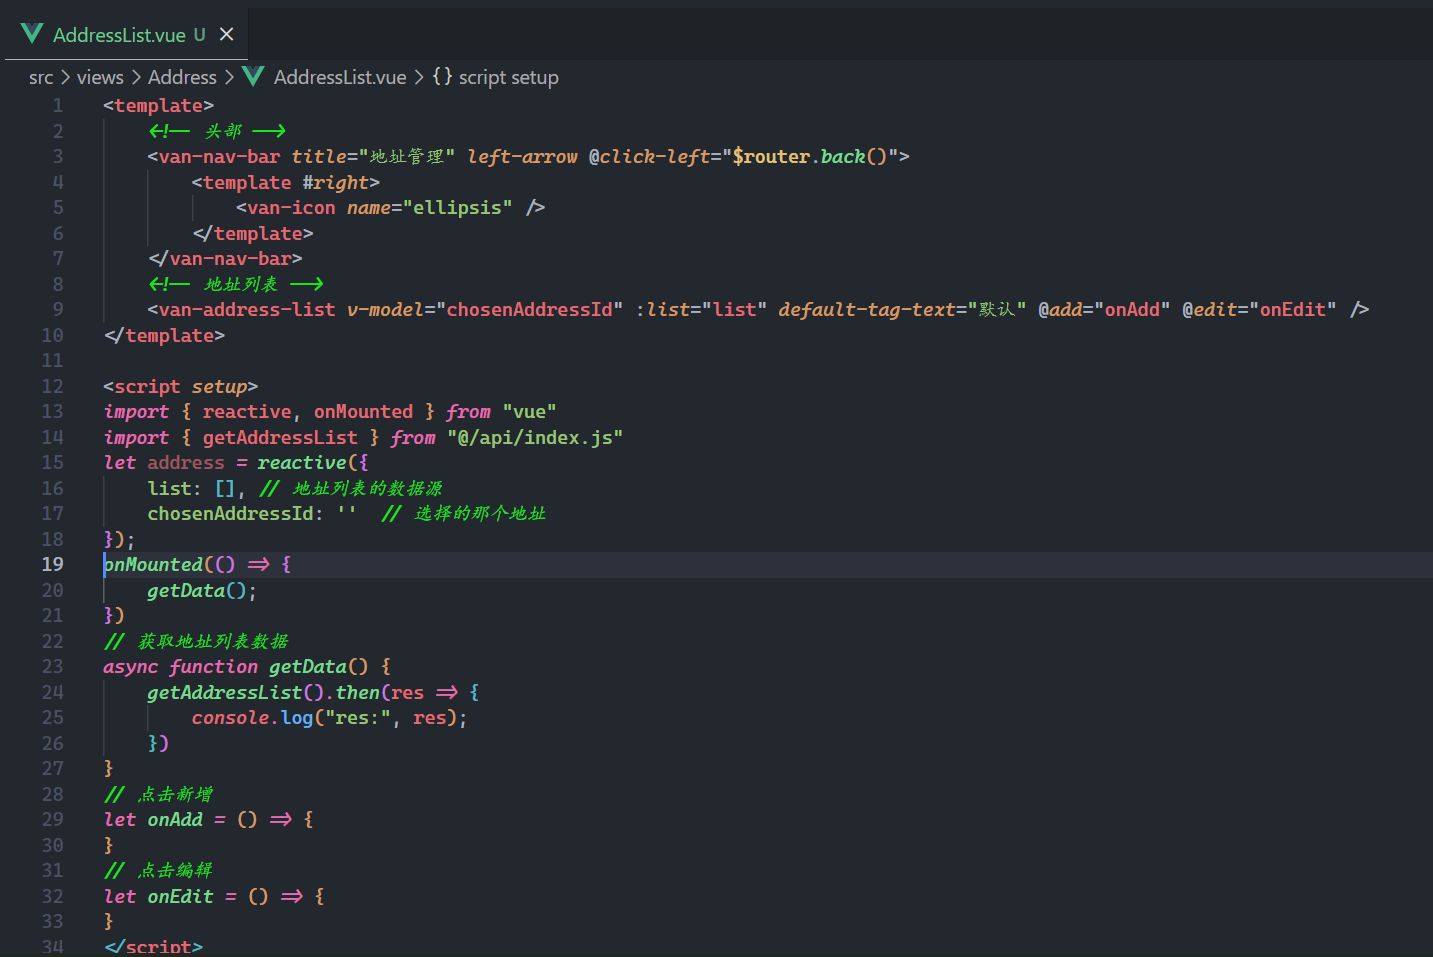Click line number 12 in gutter

click(x=52, y=387)
